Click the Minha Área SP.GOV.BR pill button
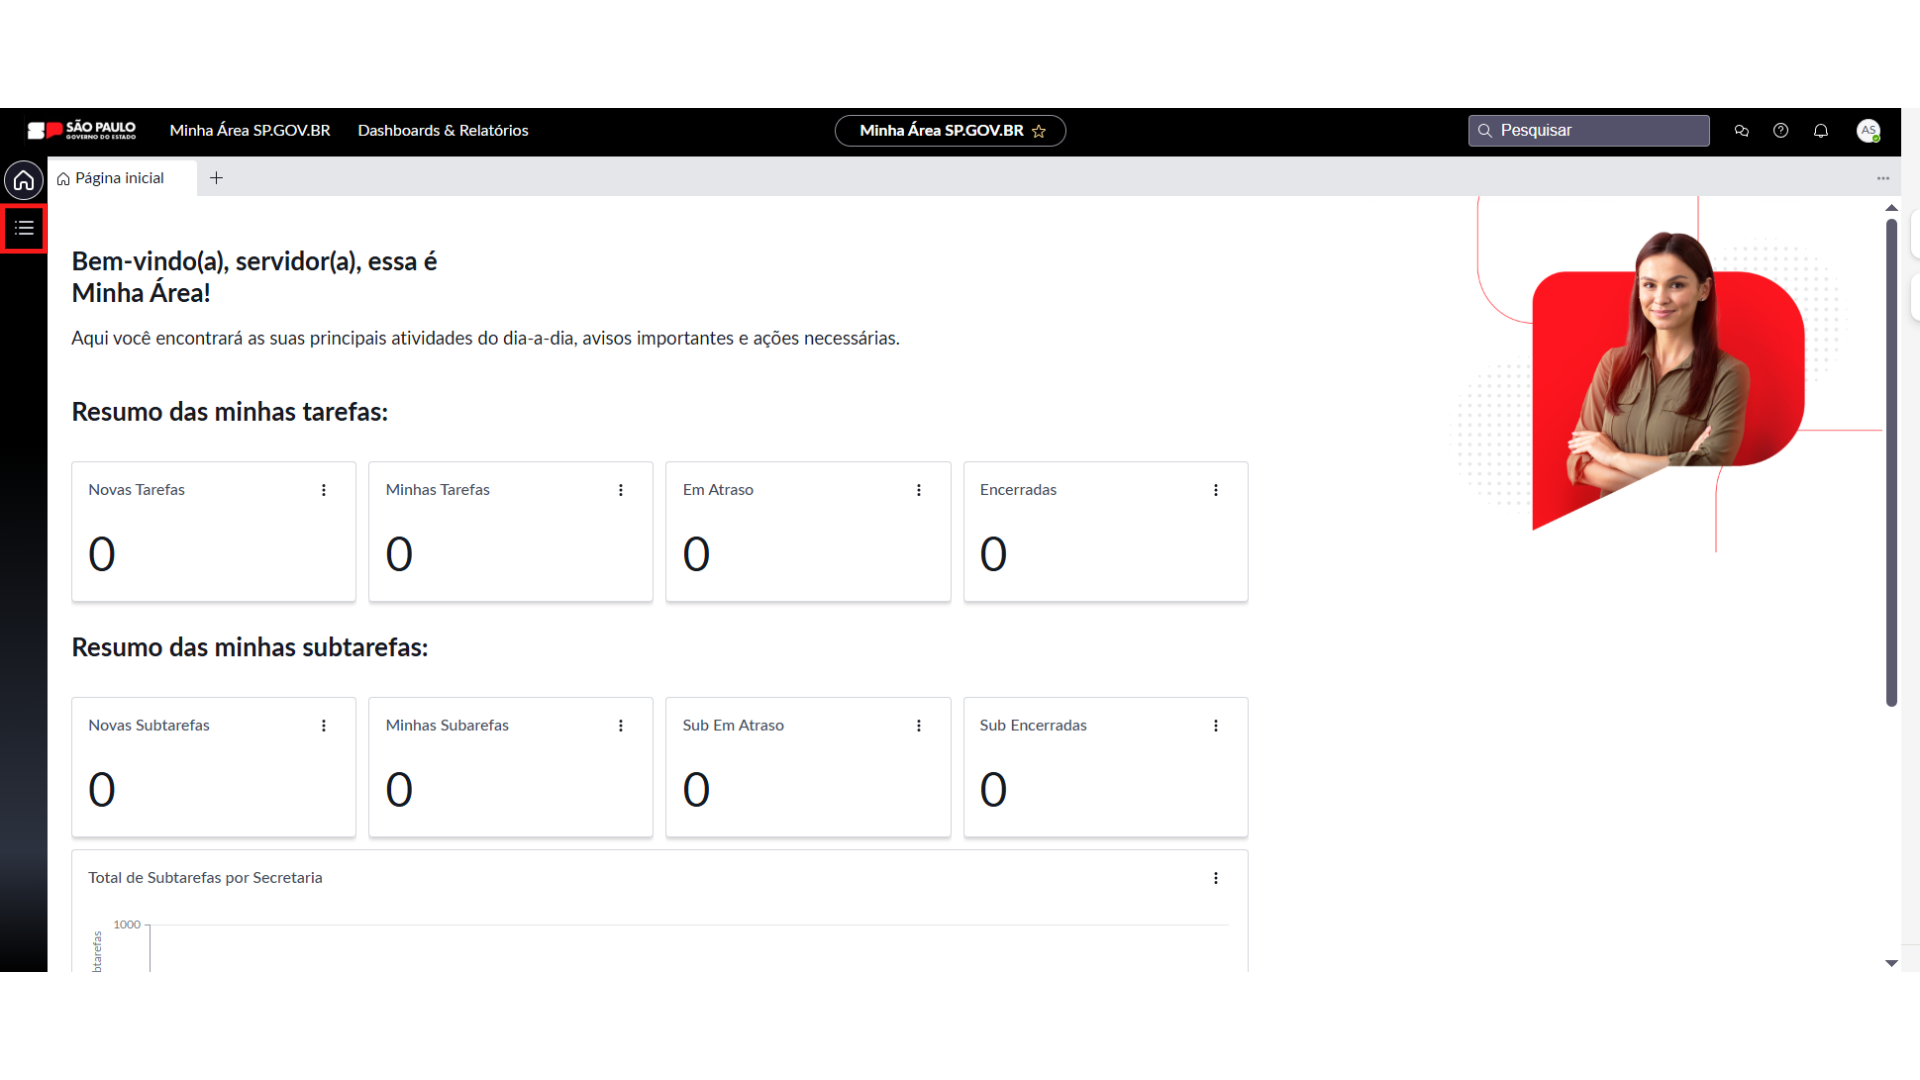The image size is (1920, 1080). (940, 131)
